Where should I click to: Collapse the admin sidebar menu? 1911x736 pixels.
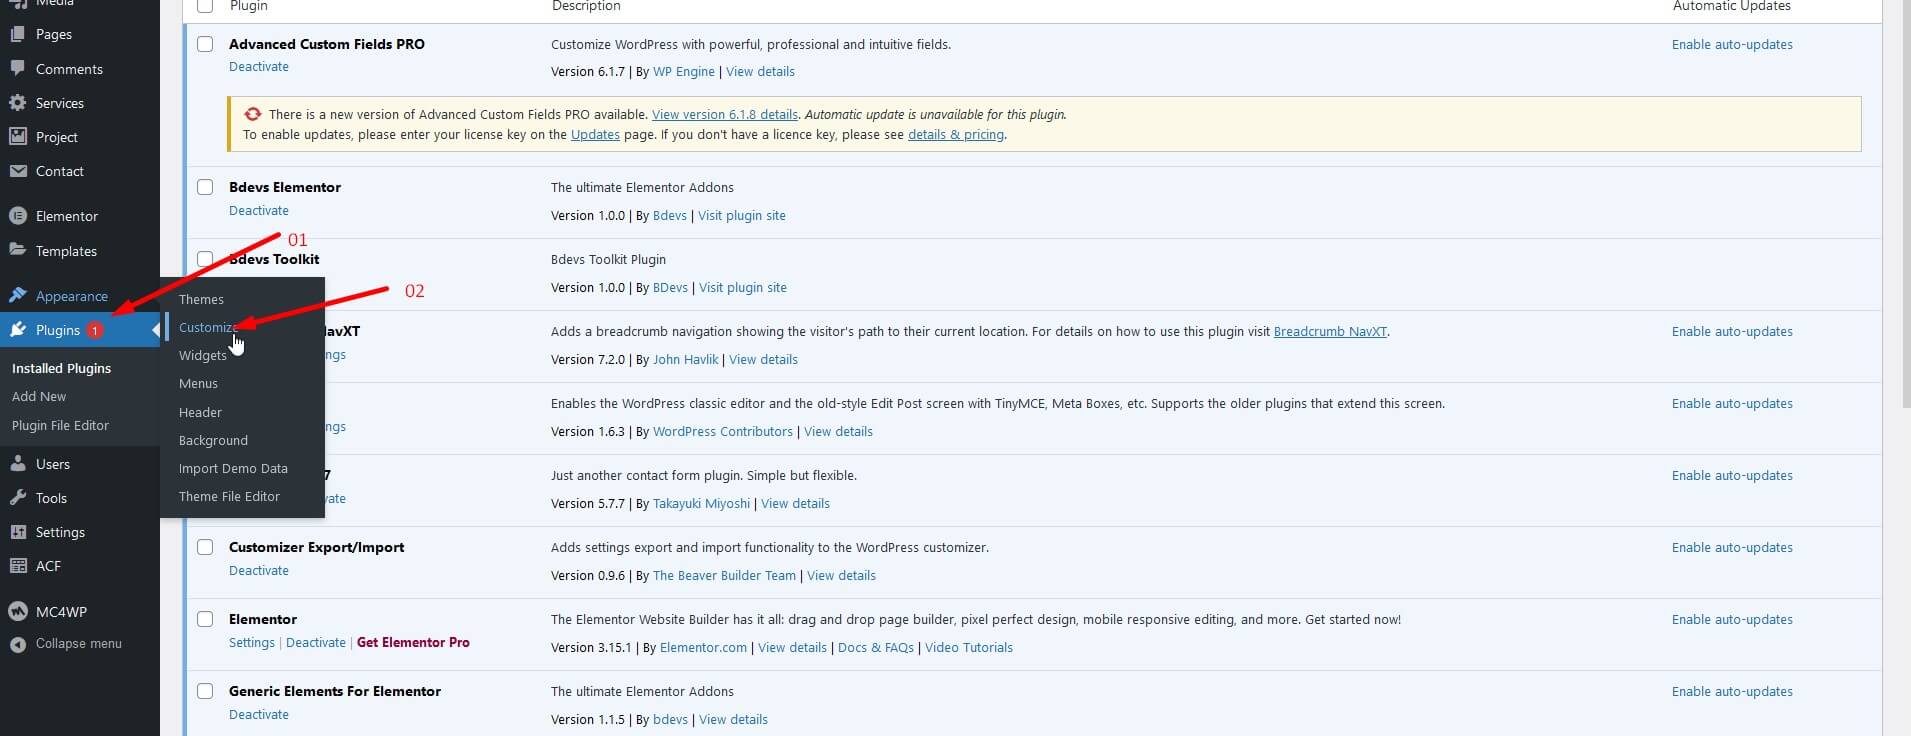(78, 644)
